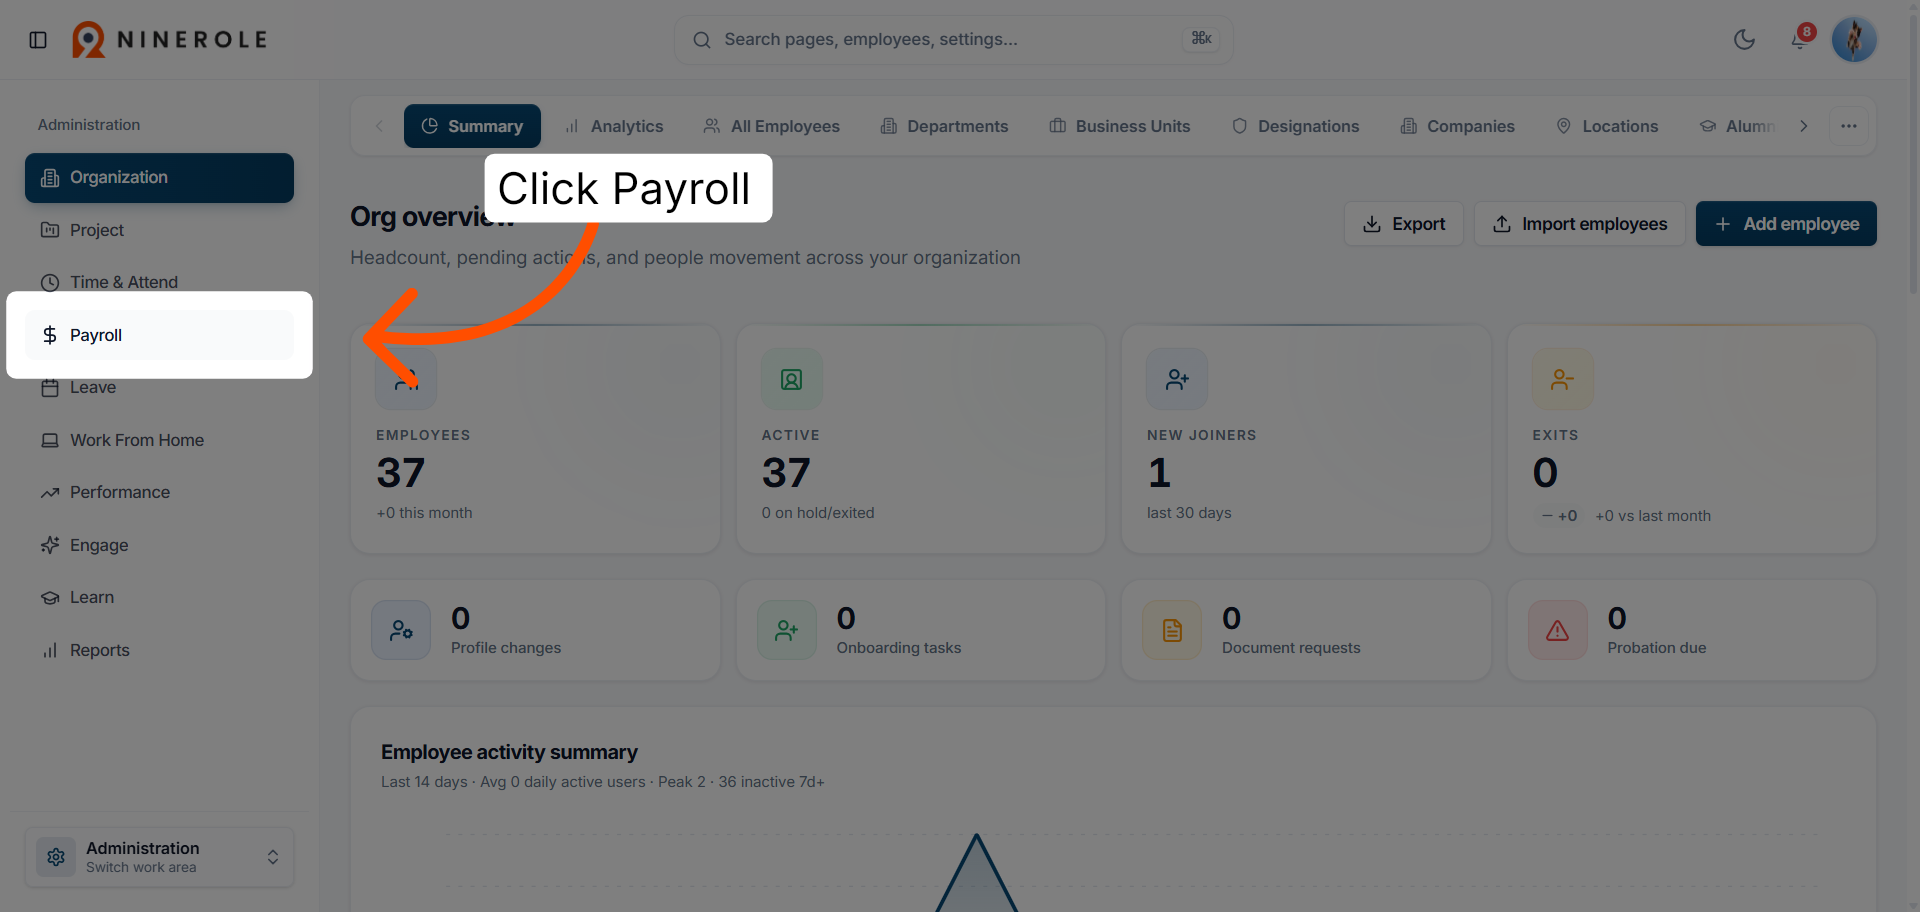Switch to the Analytics tab
1920x912 pixels.
pyautogui.click(x=614, y=126)
